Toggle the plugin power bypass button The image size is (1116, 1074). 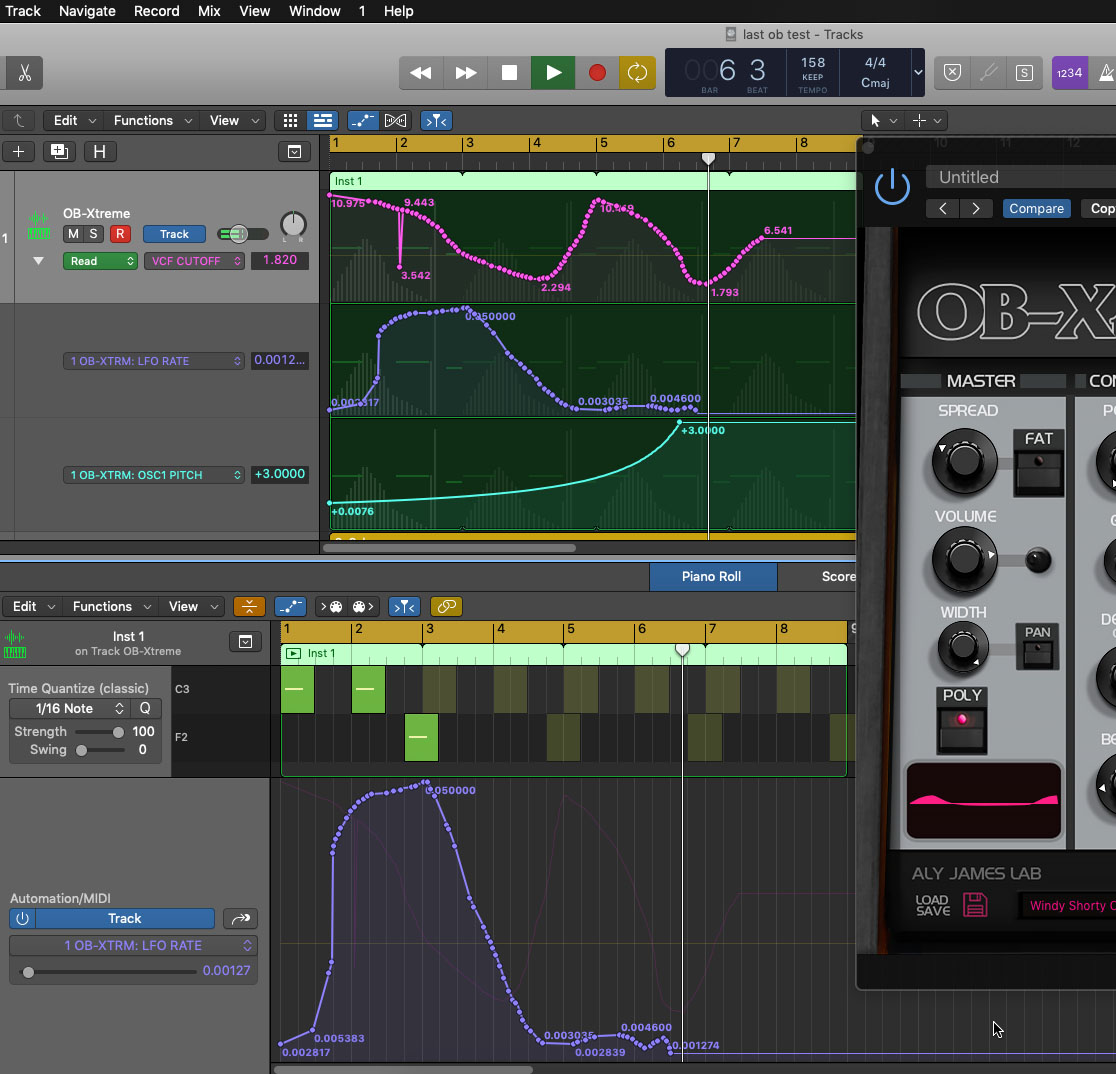tap(892, 189)
